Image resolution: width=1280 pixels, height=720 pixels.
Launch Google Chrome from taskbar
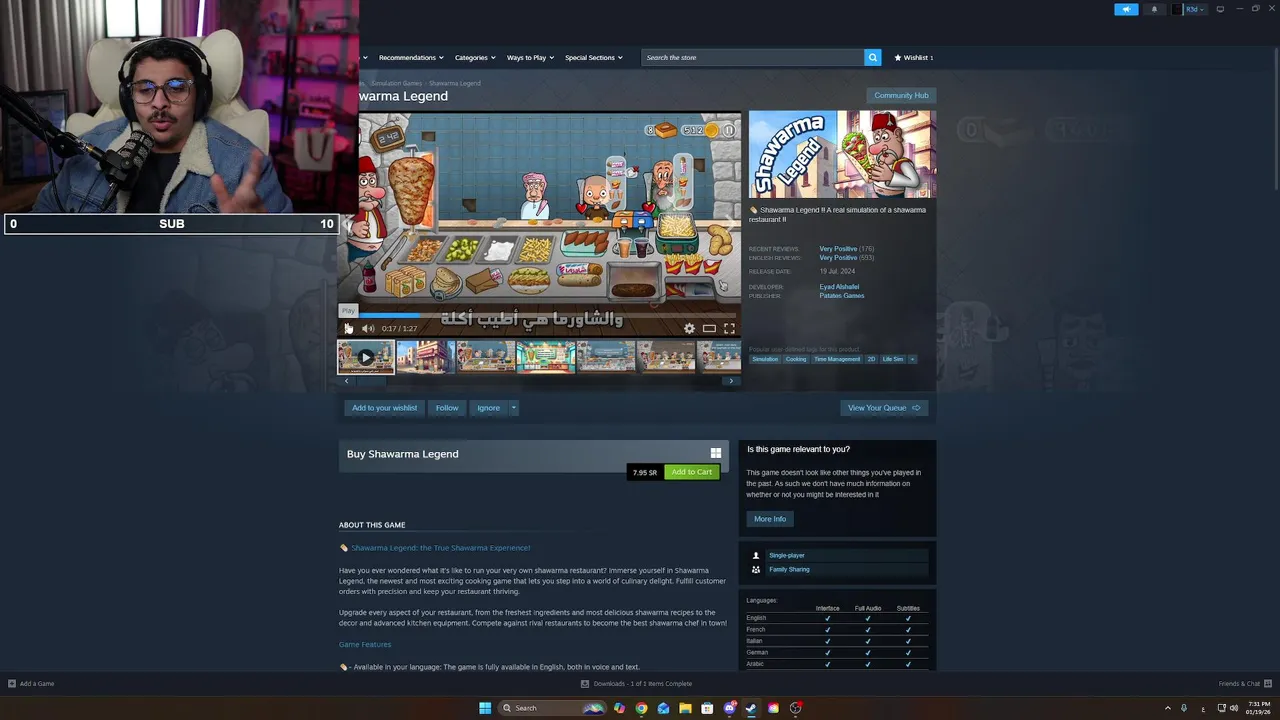click(x=641, y=708)
